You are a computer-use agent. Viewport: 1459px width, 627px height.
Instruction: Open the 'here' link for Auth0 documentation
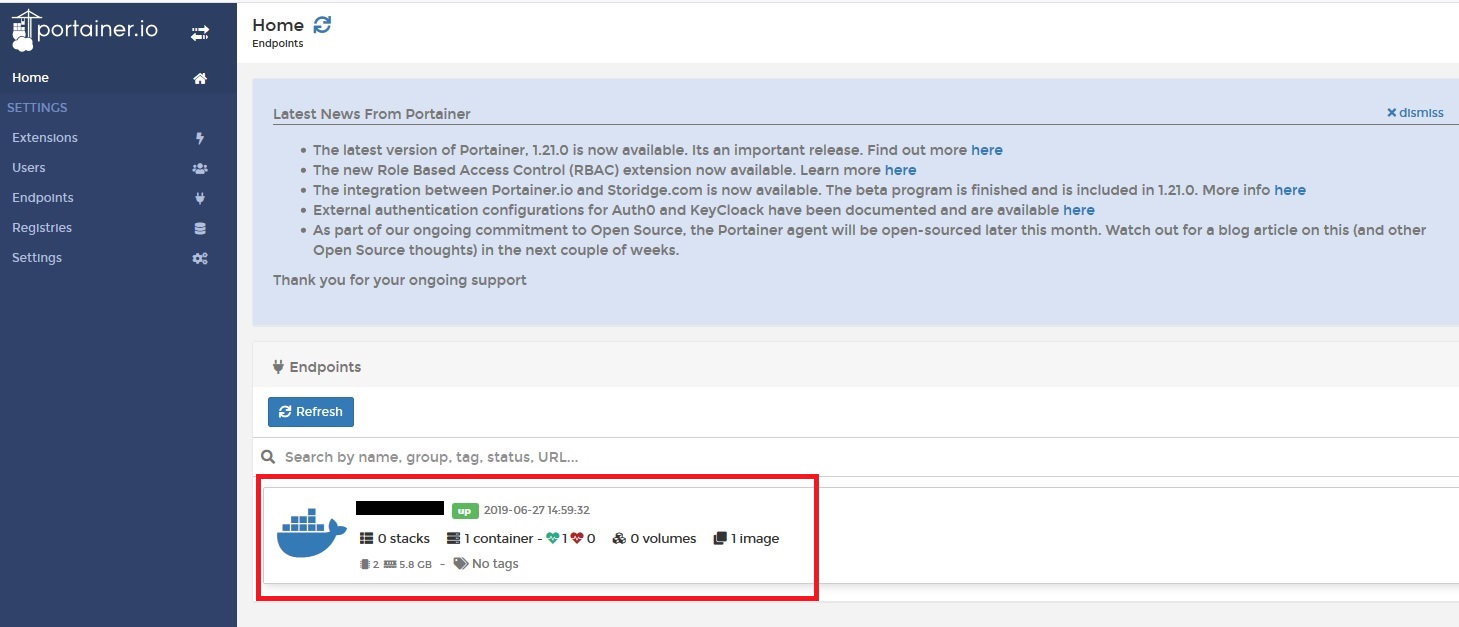[x=1079, y=210]
